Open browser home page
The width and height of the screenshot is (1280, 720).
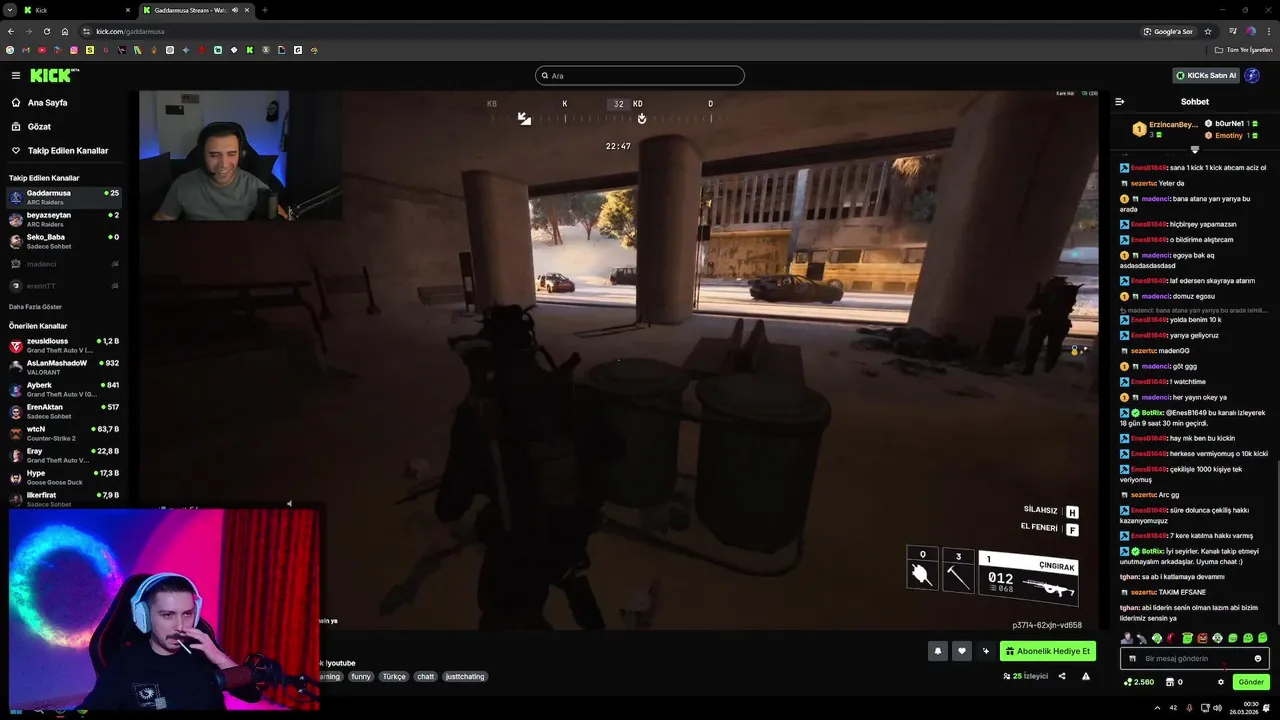[x=65, y=31]
